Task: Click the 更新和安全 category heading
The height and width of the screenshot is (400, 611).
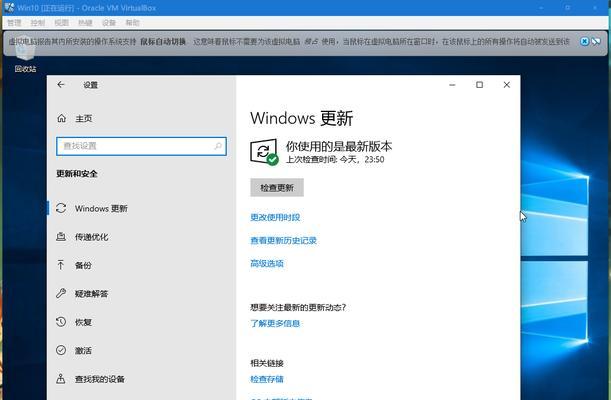Action: 77,174
